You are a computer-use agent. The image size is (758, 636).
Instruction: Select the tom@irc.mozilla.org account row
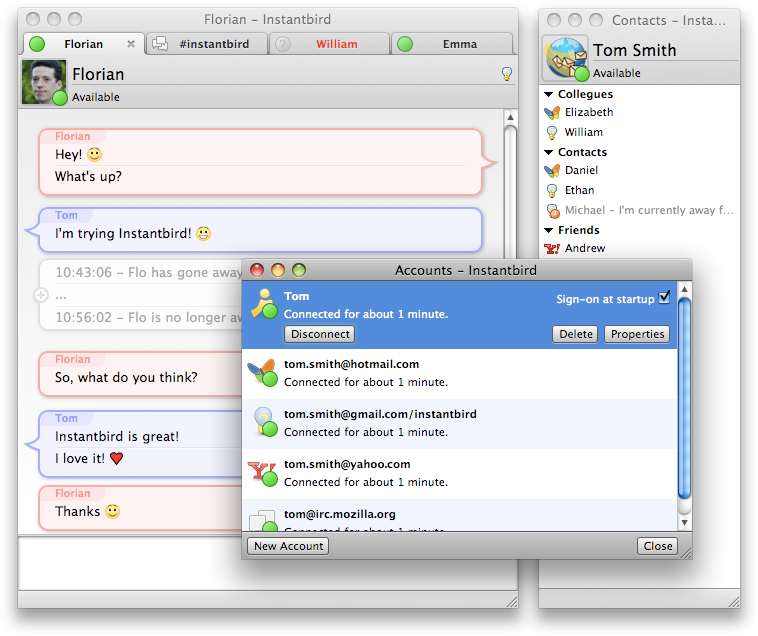tap(459, 515)
